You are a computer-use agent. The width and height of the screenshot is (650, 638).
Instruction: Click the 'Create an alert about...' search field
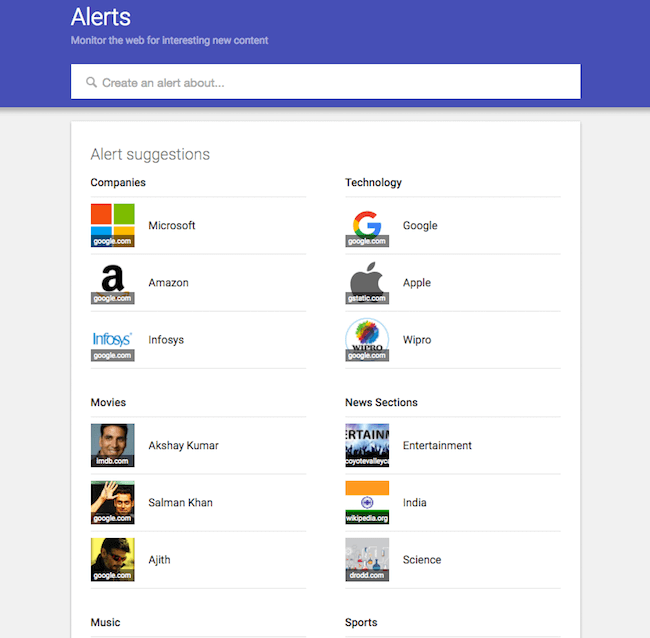click(x=325, y=82)
